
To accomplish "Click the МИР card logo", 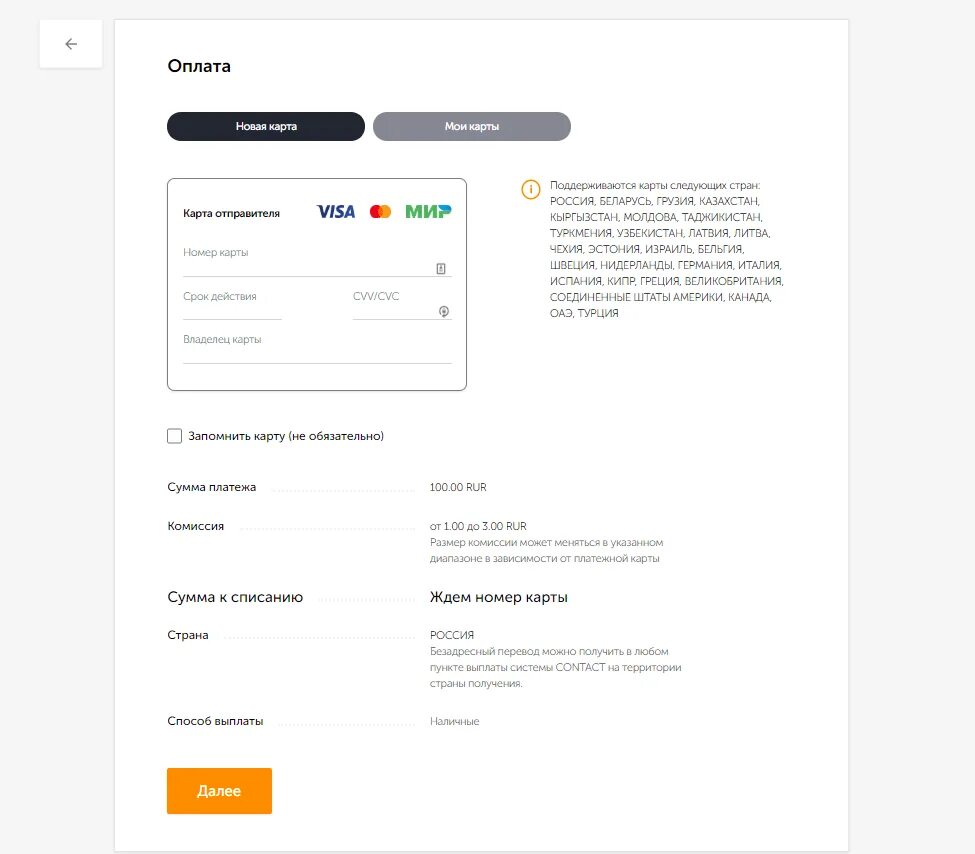I will (x=428, y=211).
